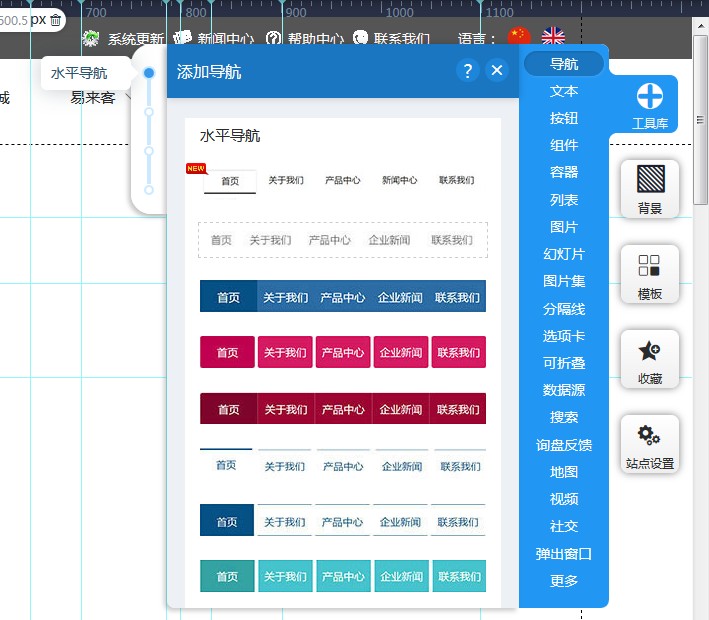Close the 添加导航 dialog

click(x=497, y=71)
